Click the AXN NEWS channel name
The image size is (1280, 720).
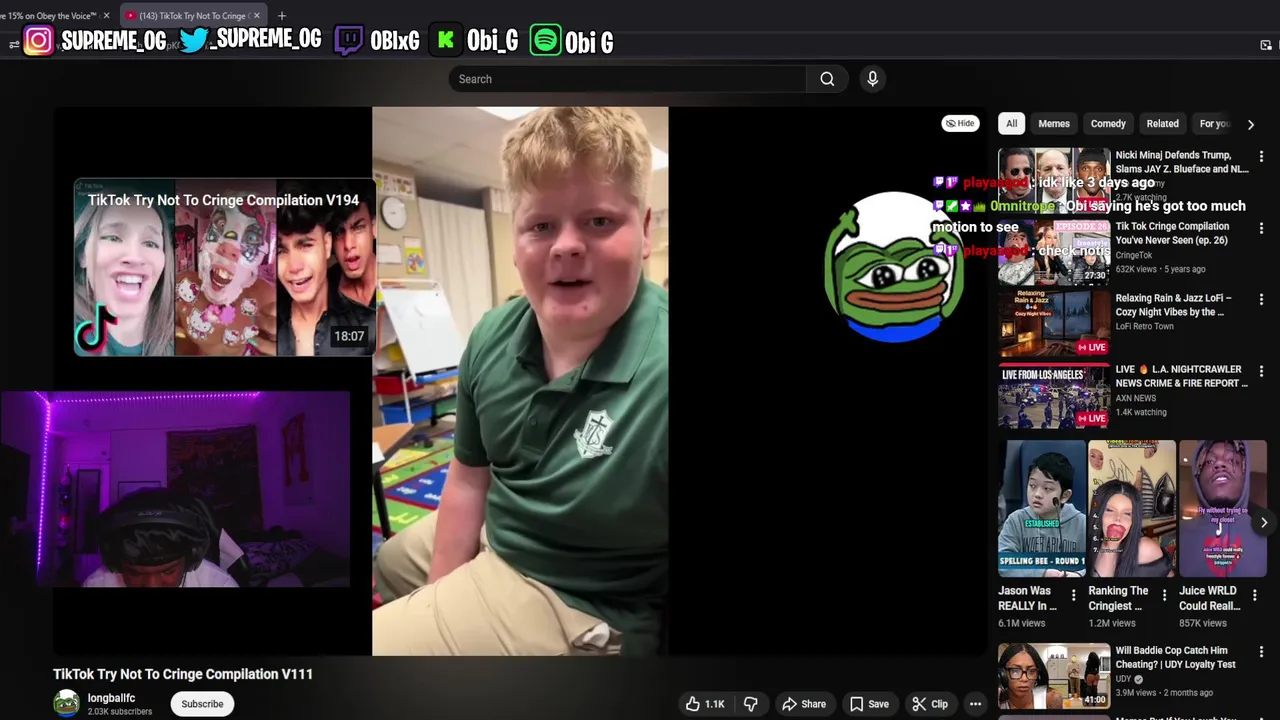click(1135, 398)
